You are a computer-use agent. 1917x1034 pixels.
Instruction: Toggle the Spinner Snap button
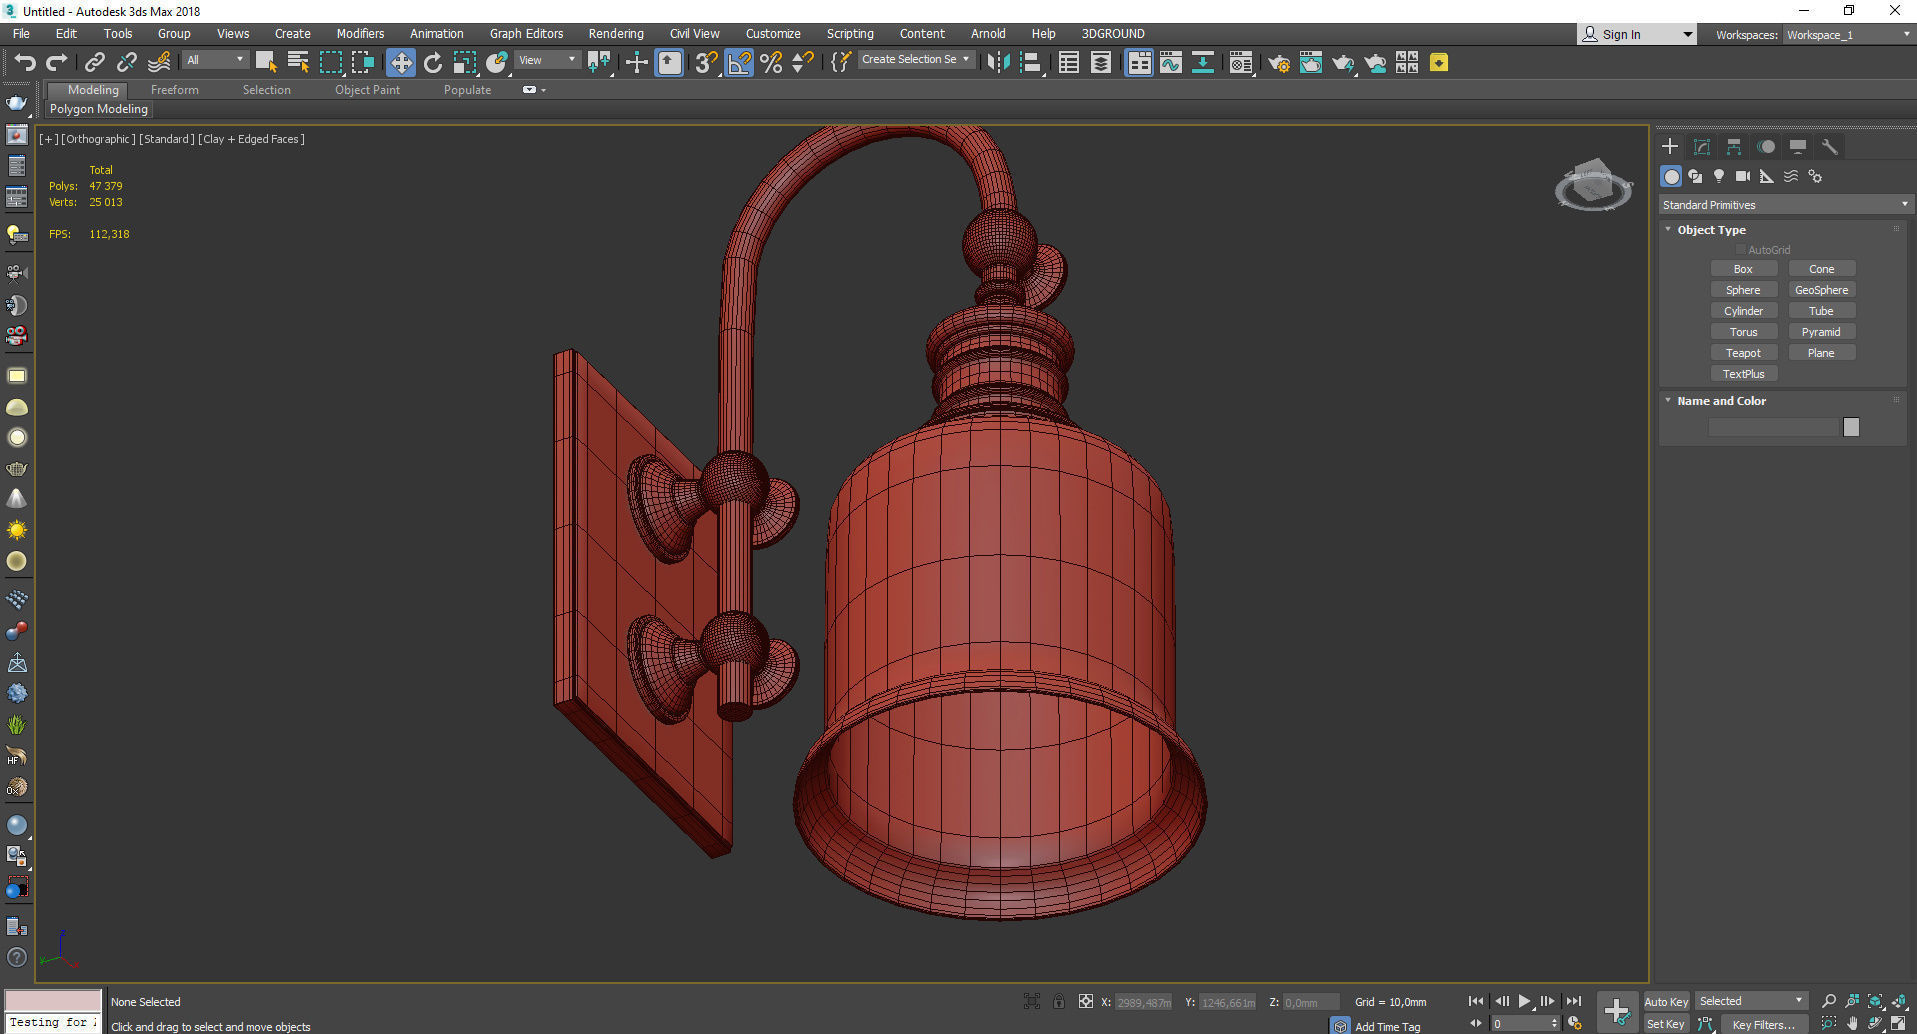(803, 62)
